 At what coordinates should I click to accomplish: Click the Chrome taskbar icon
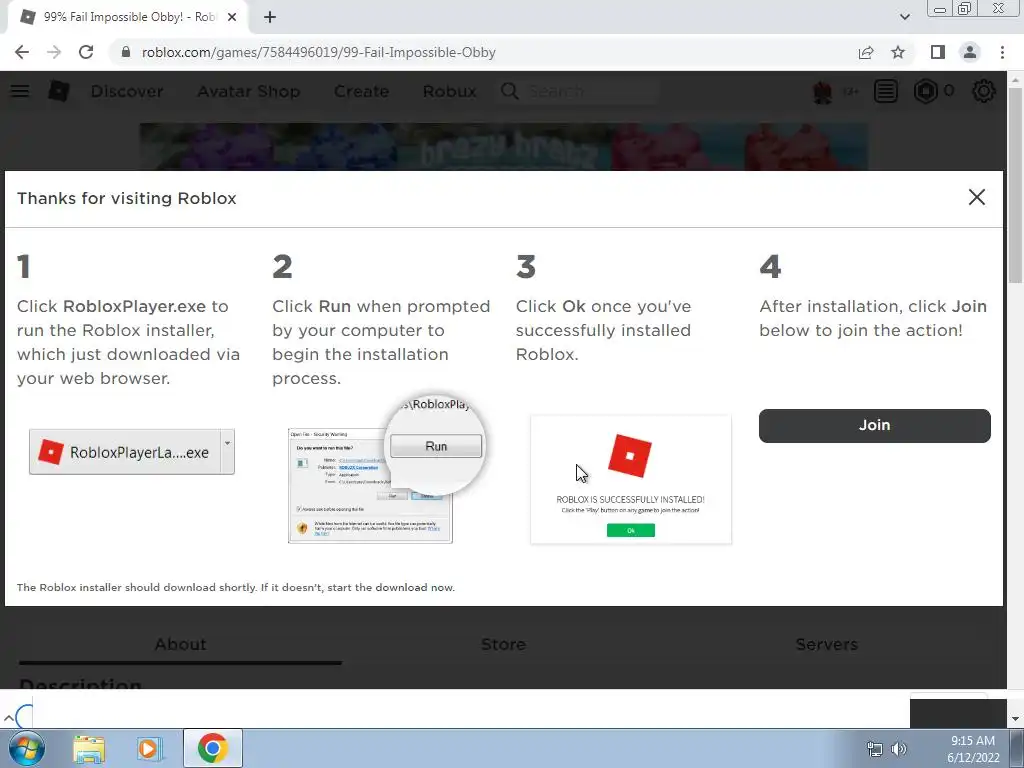[212, 748]
